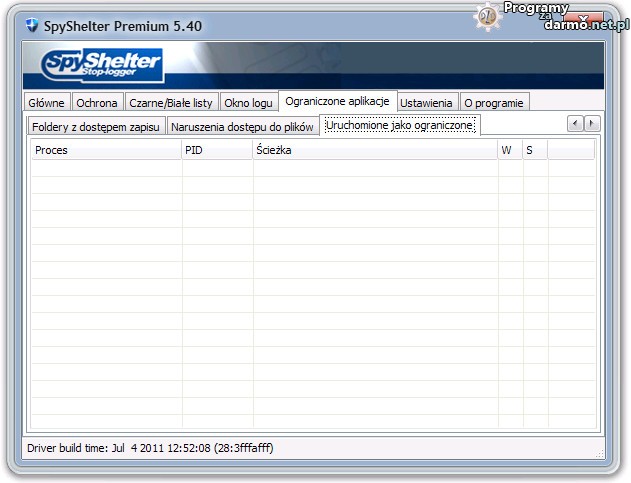
Task: Go to the Okno logu tab
Action: (x=248, y=103)
